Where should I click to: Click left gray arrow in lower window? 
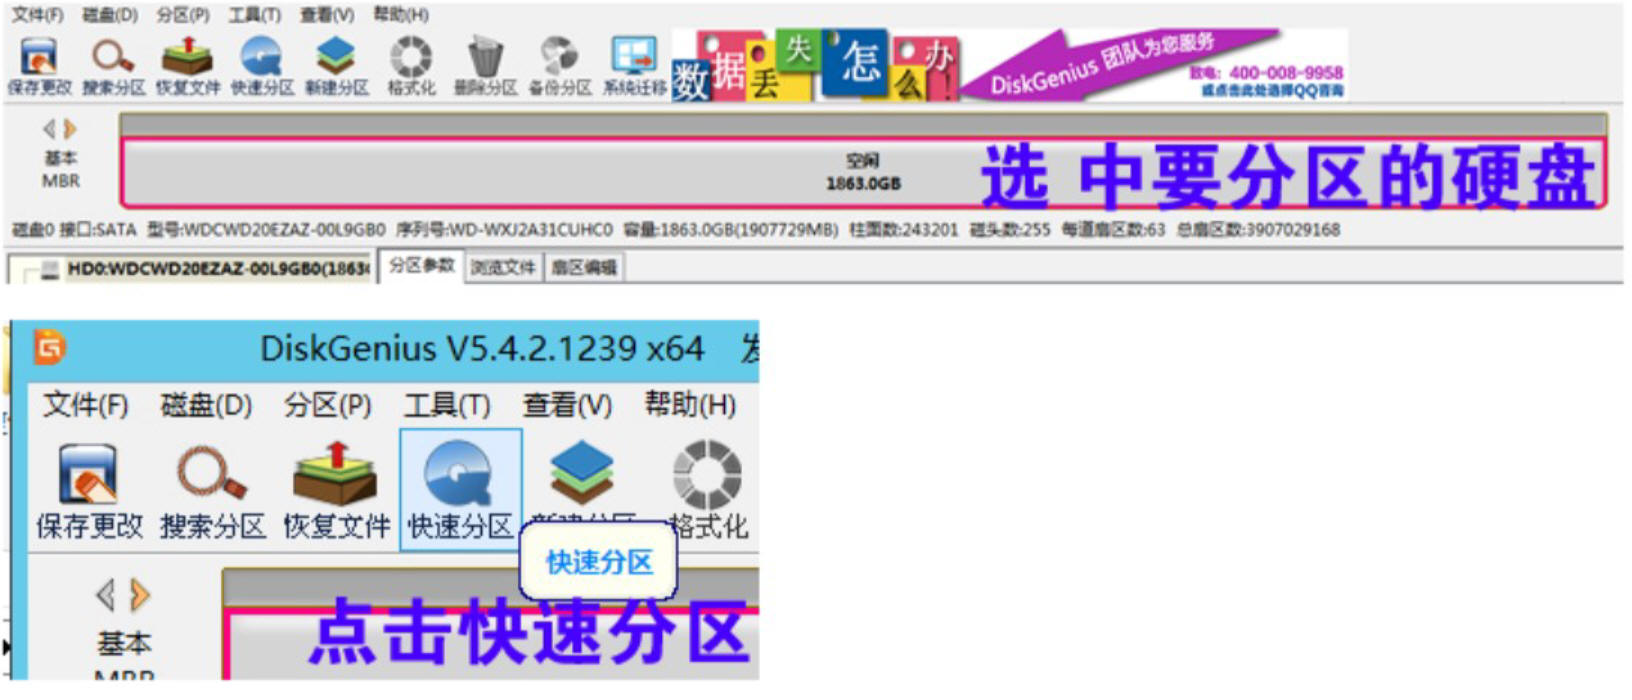pos(106,596)
